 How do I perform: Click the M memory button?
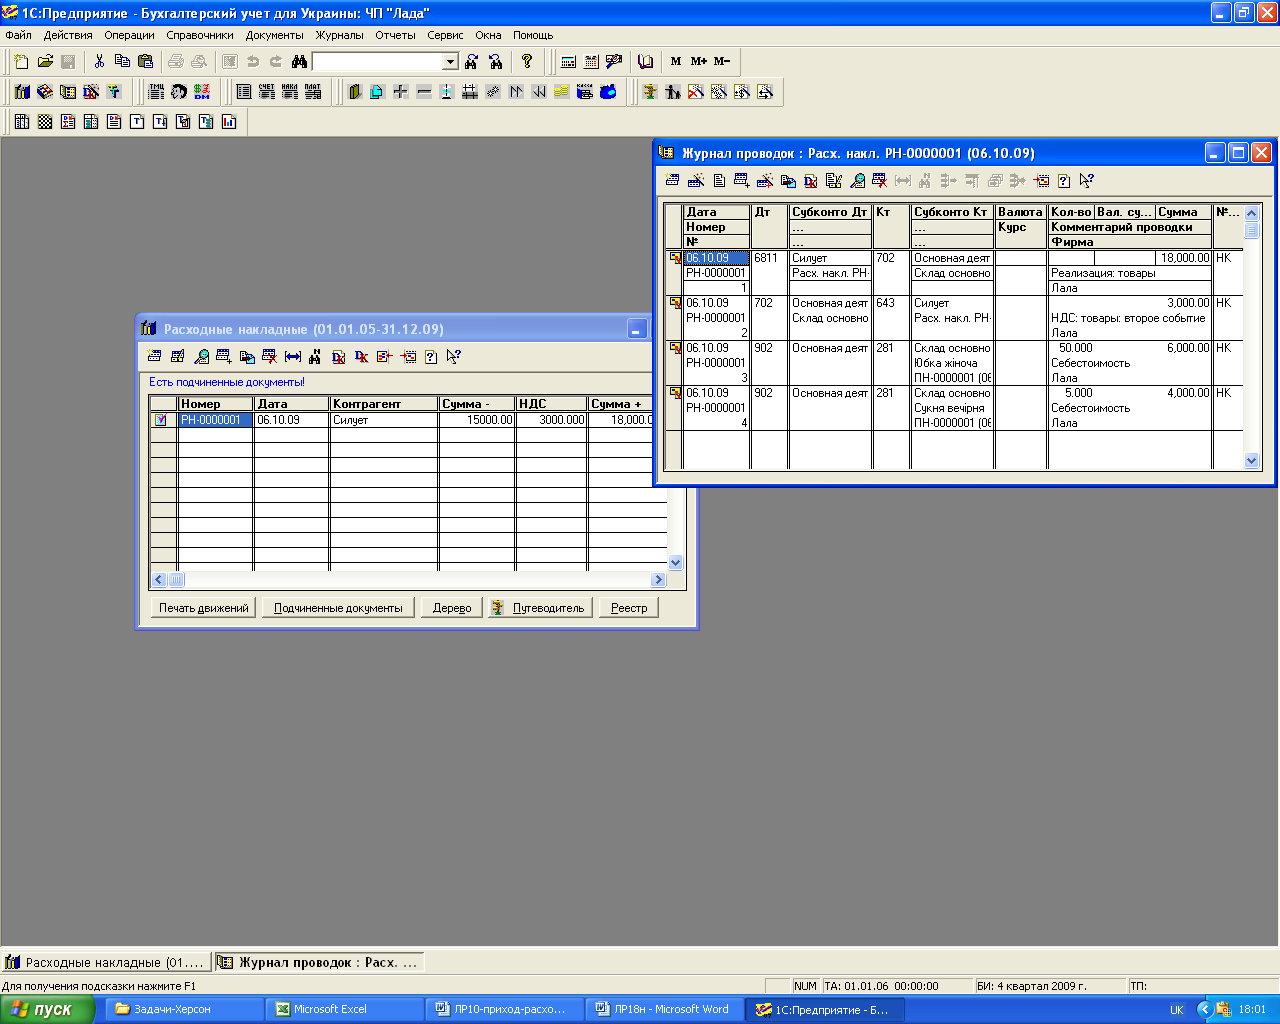[676, 62]
